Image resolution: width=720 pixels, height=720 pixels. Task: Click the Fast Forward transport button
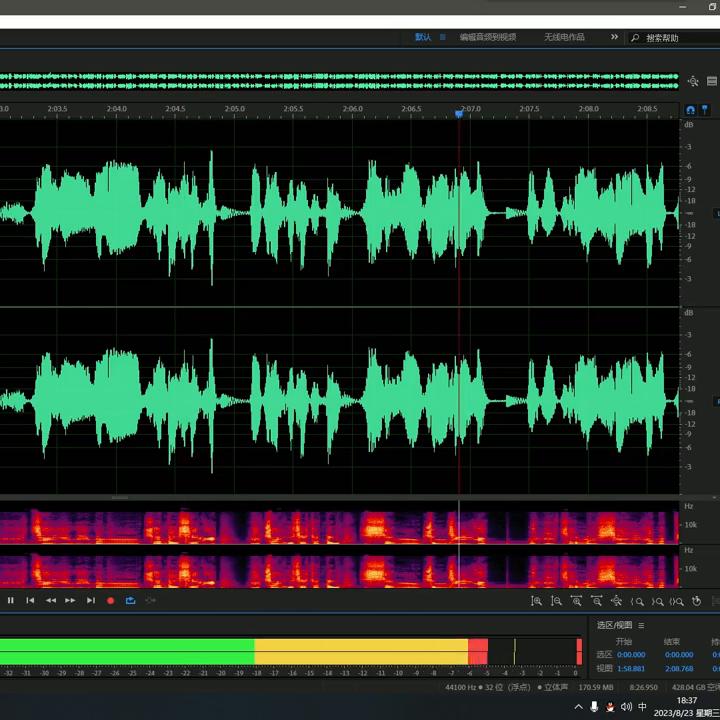(x=70, y=600)
